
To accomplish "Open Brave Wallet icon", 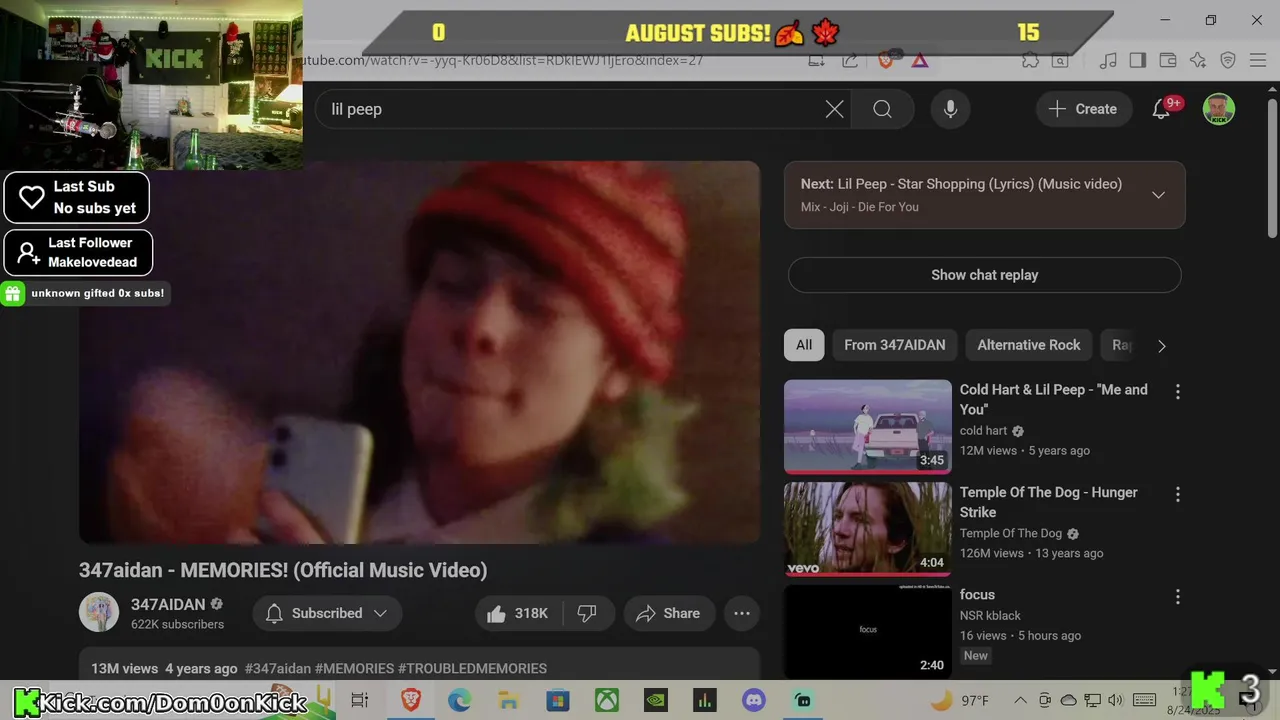I will pos(1167,60).
